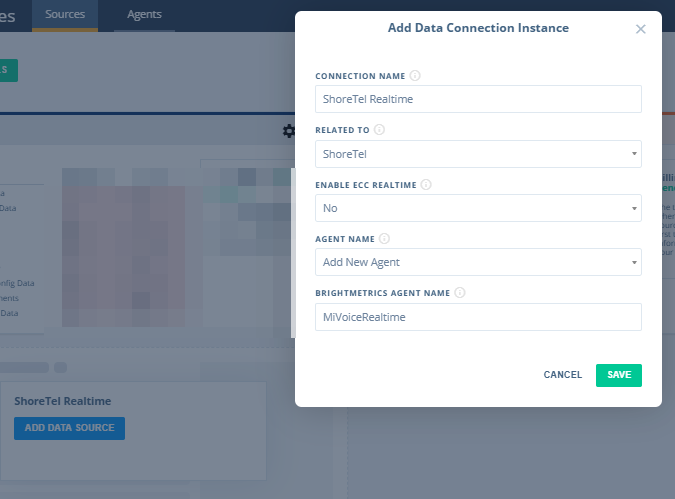Screen dimensions: 675x499
Task: Open the Agent Name dropdown
Action: pyautogui.click(x=478, y=262)
